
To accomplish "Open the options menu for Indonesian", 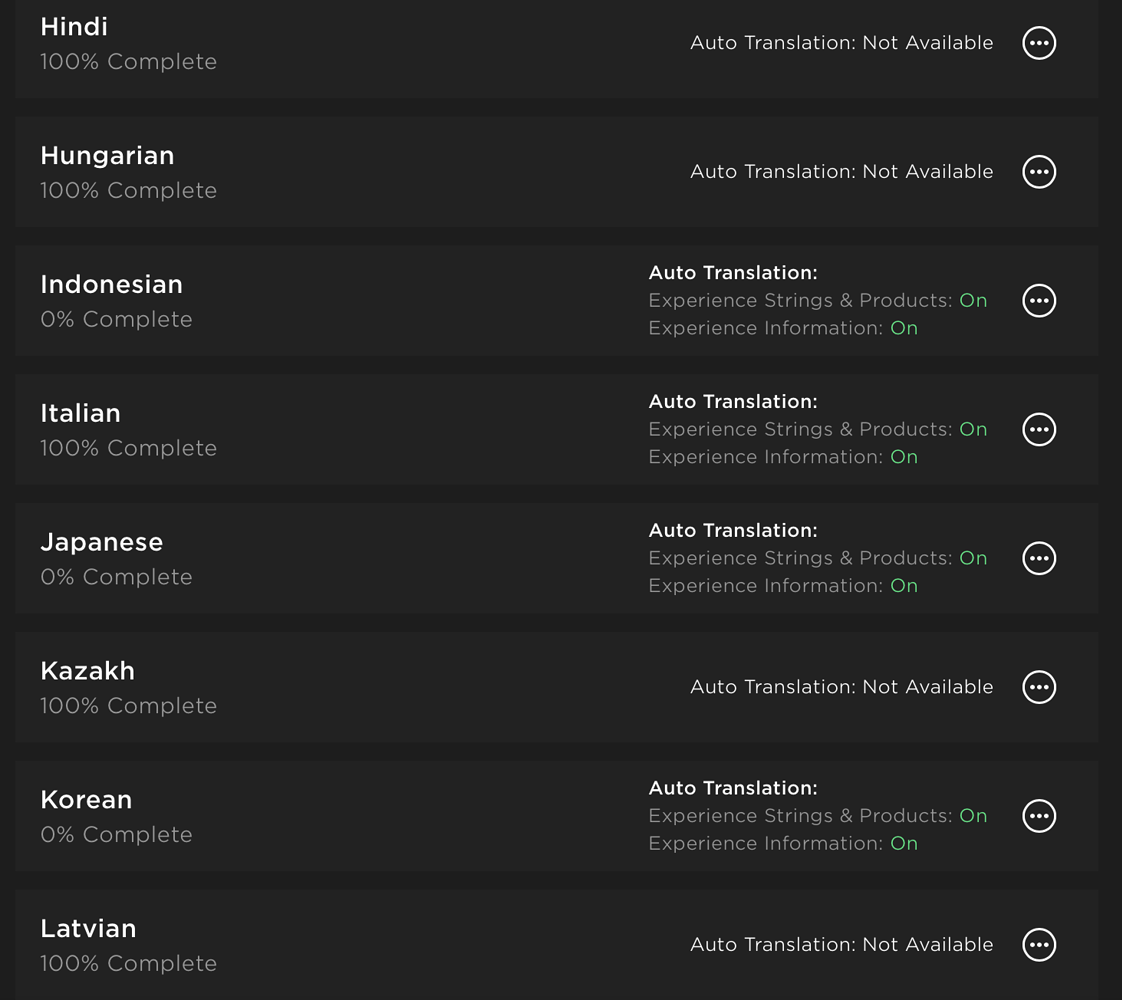I will coord(1039,300).
